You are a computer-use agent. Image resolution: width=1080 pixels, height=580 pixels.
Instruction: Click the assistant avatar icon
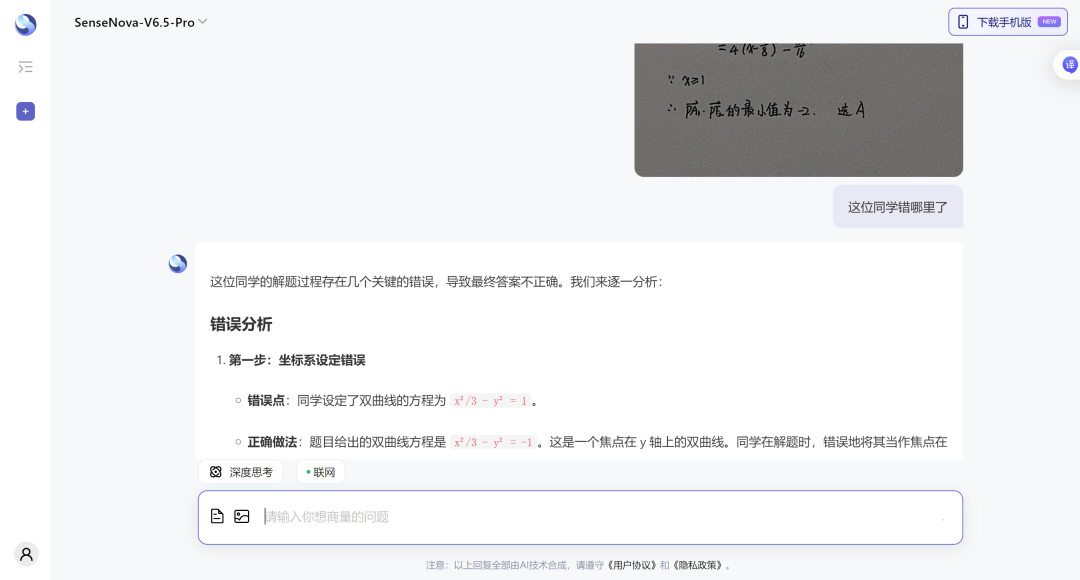(178, 263)
